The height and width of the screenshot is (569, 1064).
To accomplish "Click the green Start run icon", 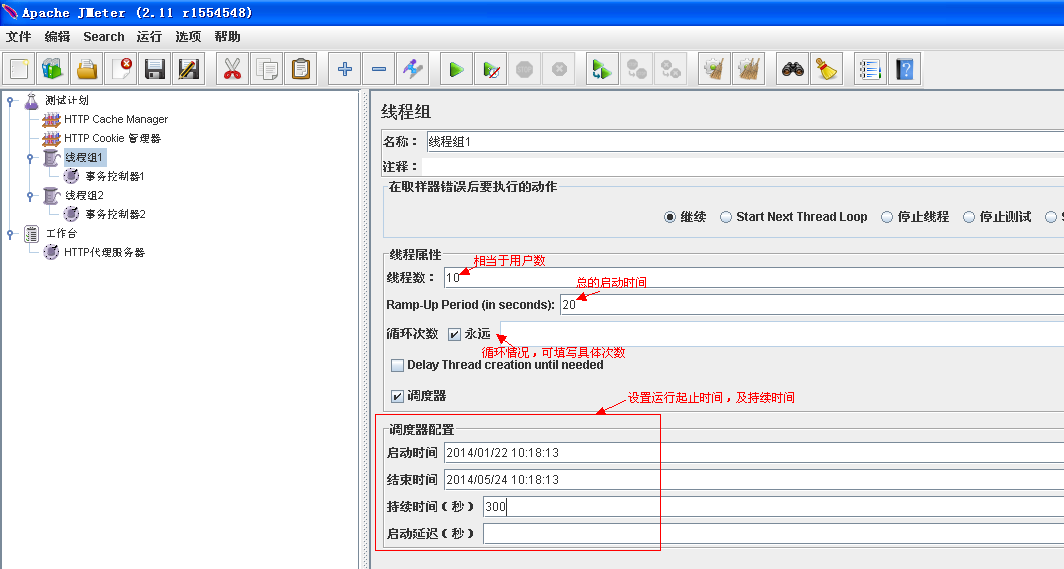I will [457, 69].
